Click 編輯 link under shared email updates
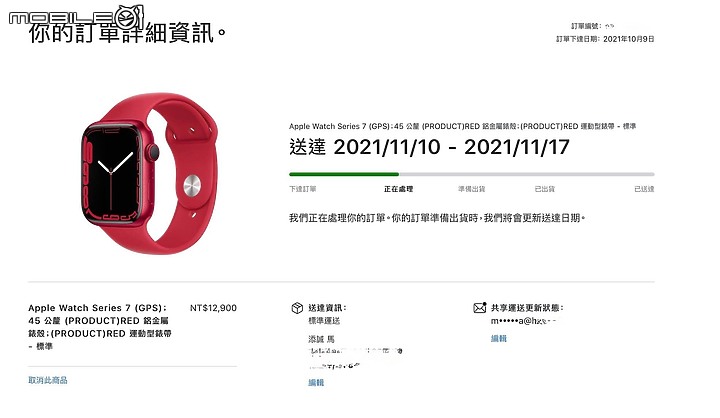Screen dimensions: 720x418 (x=499, y=338)
